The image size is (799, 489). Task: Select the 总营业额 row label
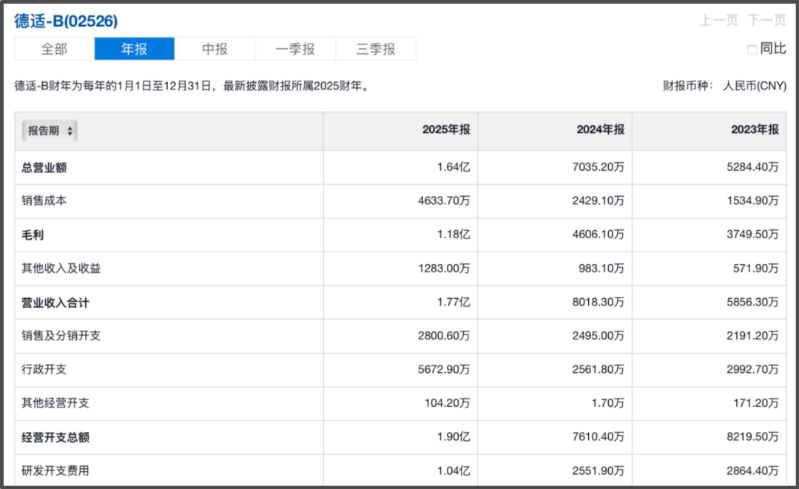pyautogui.click(x=44, y=167)
